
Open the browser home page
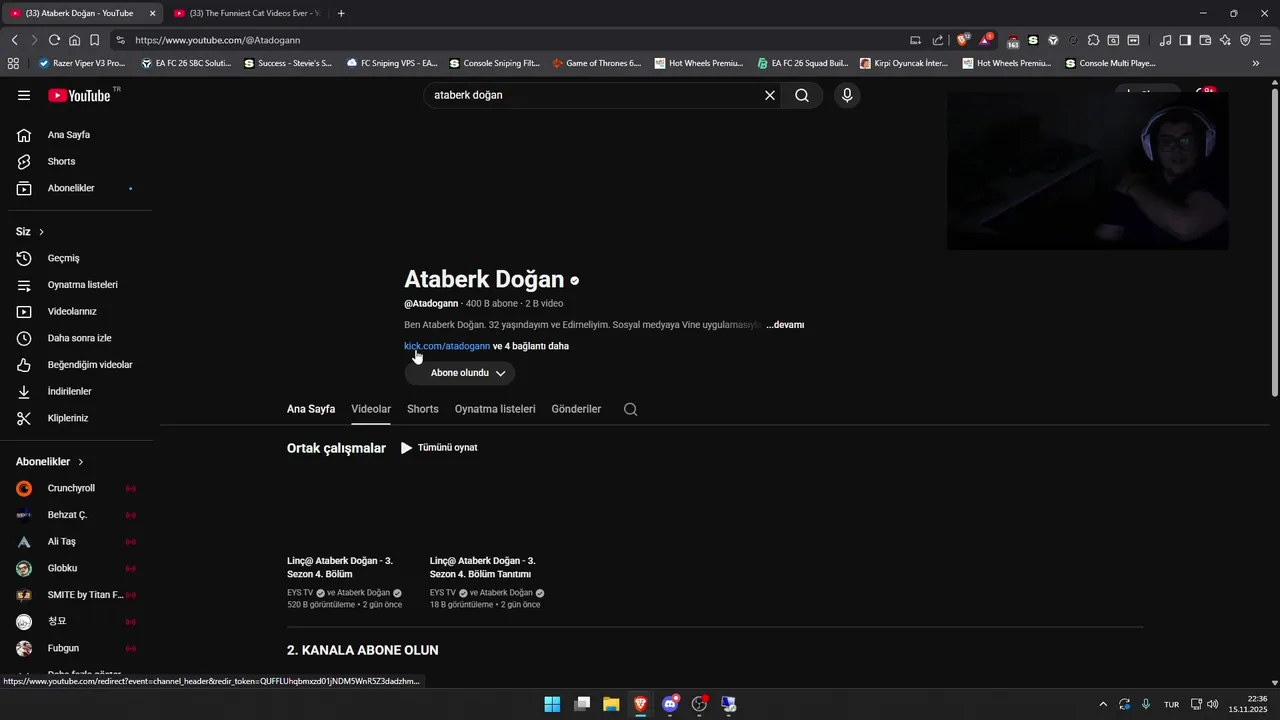[74, 40]
